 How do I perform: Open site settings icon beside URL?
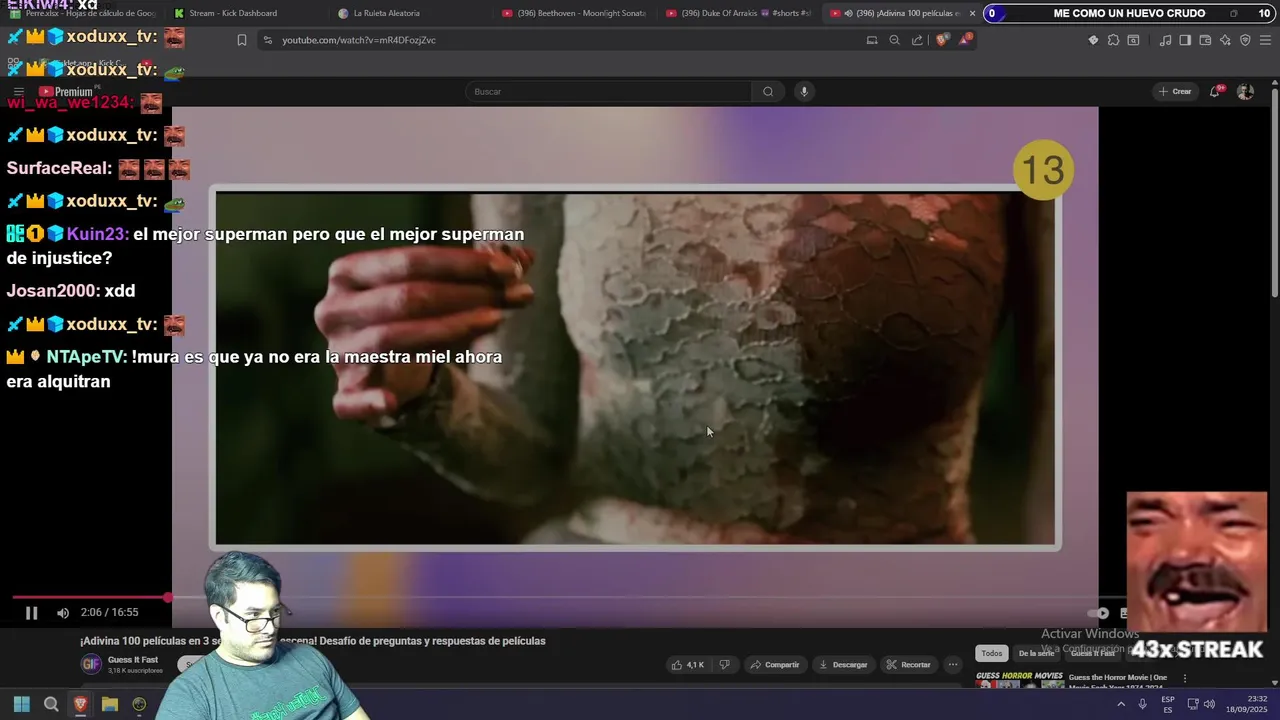pyautogui.click(x=267, y=40)
